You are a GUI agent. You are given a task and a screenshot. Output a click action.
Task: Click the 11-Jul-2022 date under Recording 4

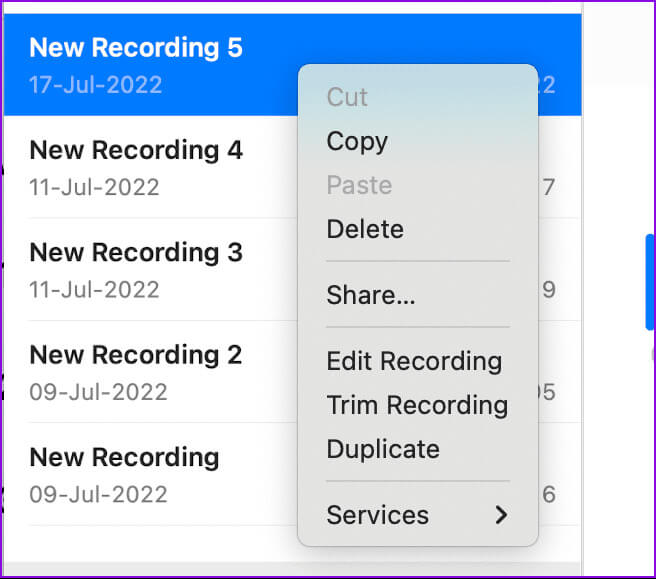[x=94, y=187]
